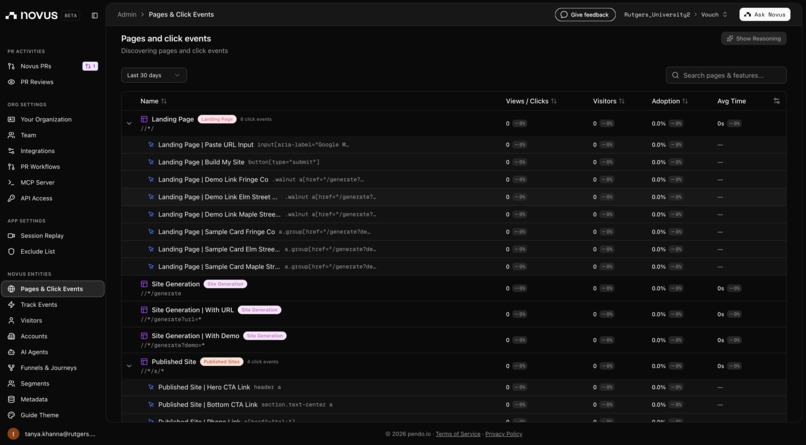This screenshot has height=445, width=806.
Task: Click the Accounts building icon
Action: (11, 337)
